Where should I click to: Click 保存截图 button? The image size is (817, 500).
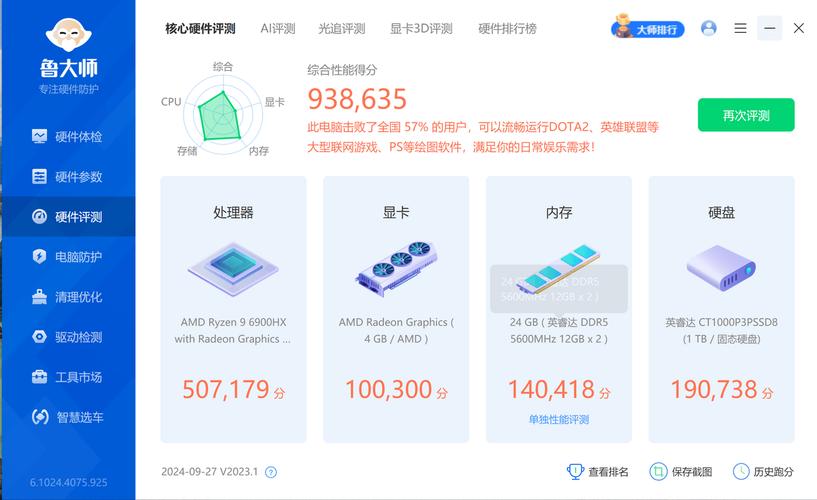click(x=680, y=472)
